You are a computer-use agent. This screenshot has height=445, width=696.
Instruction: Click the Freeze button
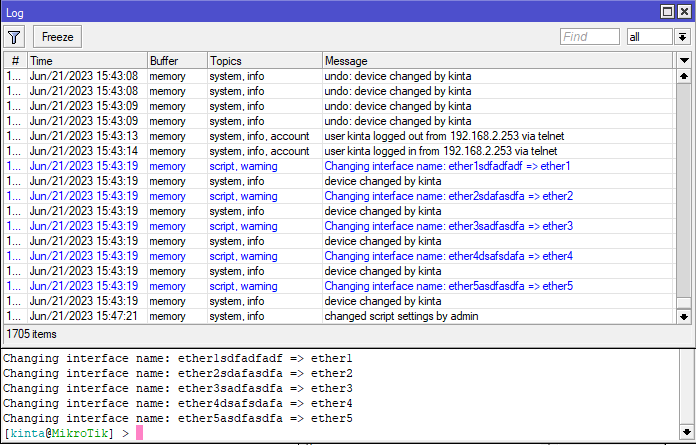click(x=57, y=37)
